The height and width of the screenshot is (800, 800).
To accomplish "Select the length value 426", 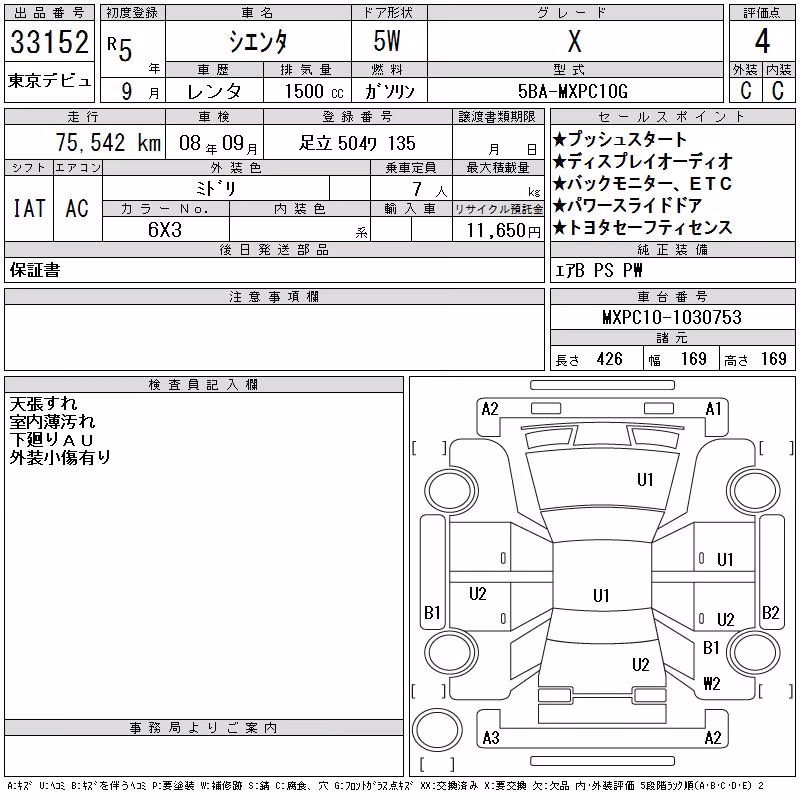I will click(x=610, y=359).
